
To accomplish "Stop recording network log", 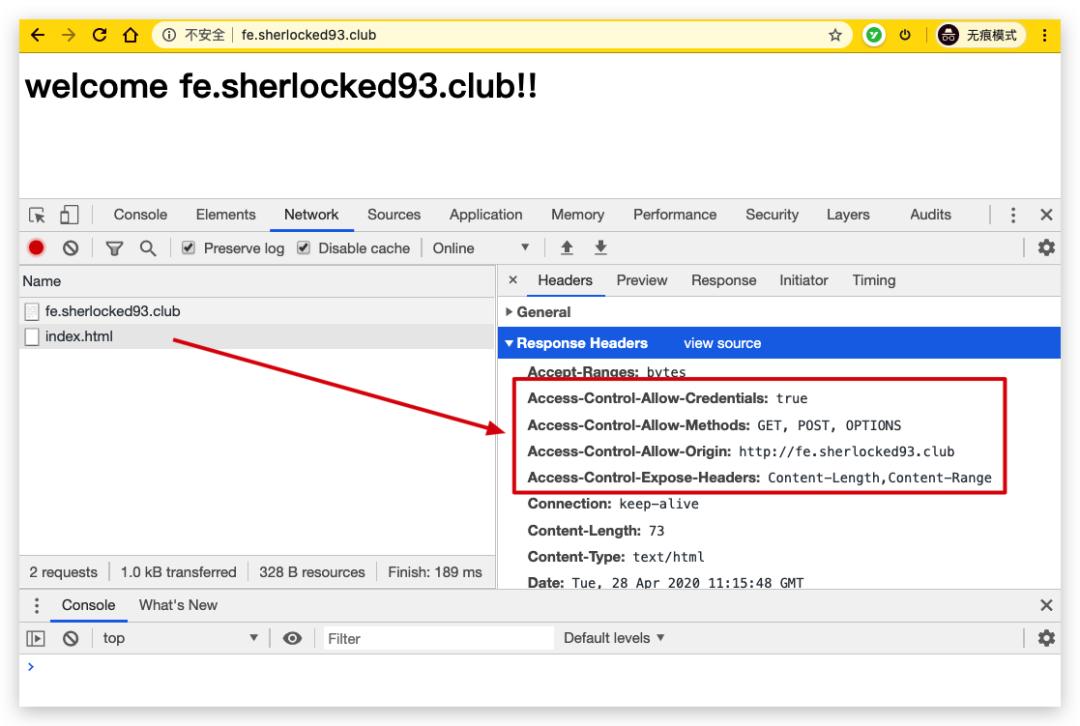I will 37,248.
